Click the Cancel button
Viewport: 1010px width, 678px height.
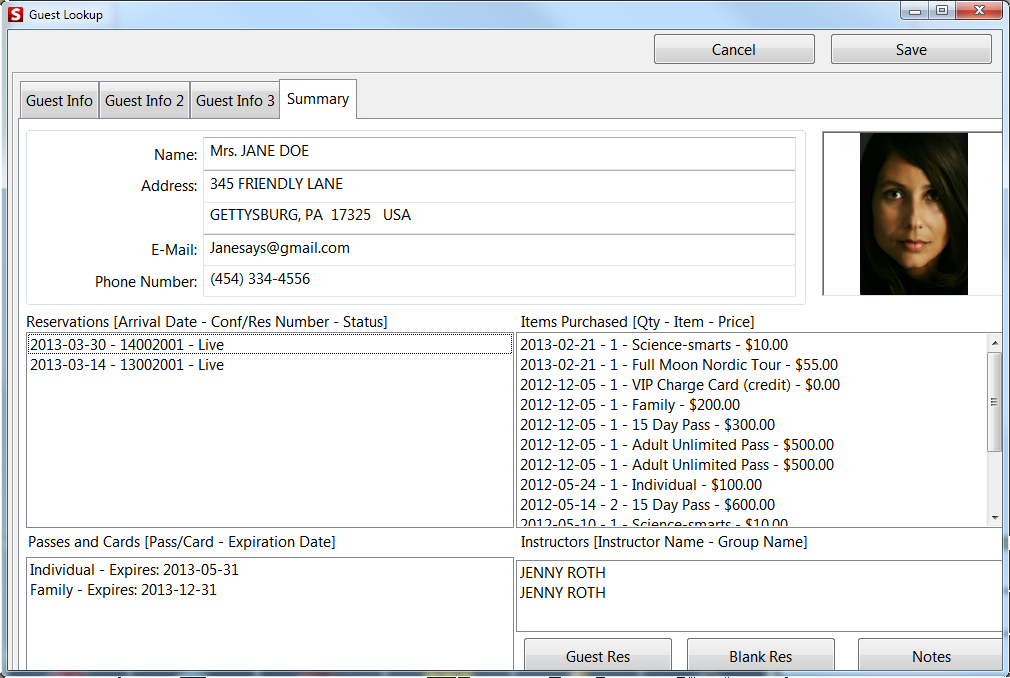click(733, 48)
